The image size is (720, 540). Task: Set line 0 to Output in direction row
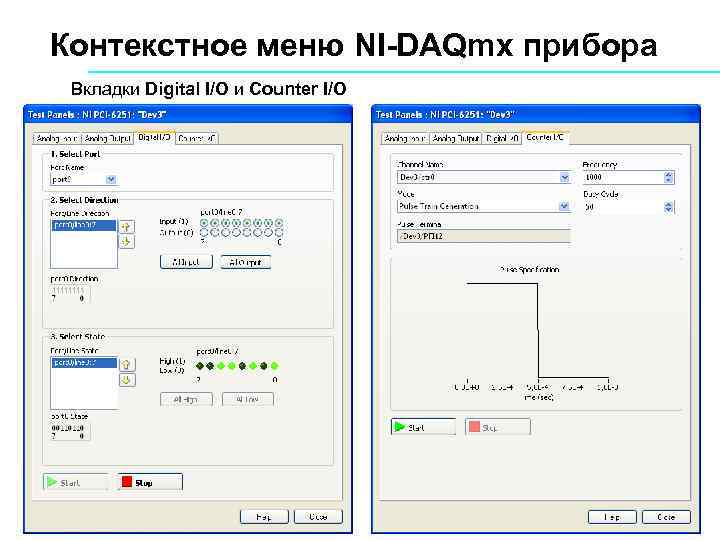[x=279, y=233]
